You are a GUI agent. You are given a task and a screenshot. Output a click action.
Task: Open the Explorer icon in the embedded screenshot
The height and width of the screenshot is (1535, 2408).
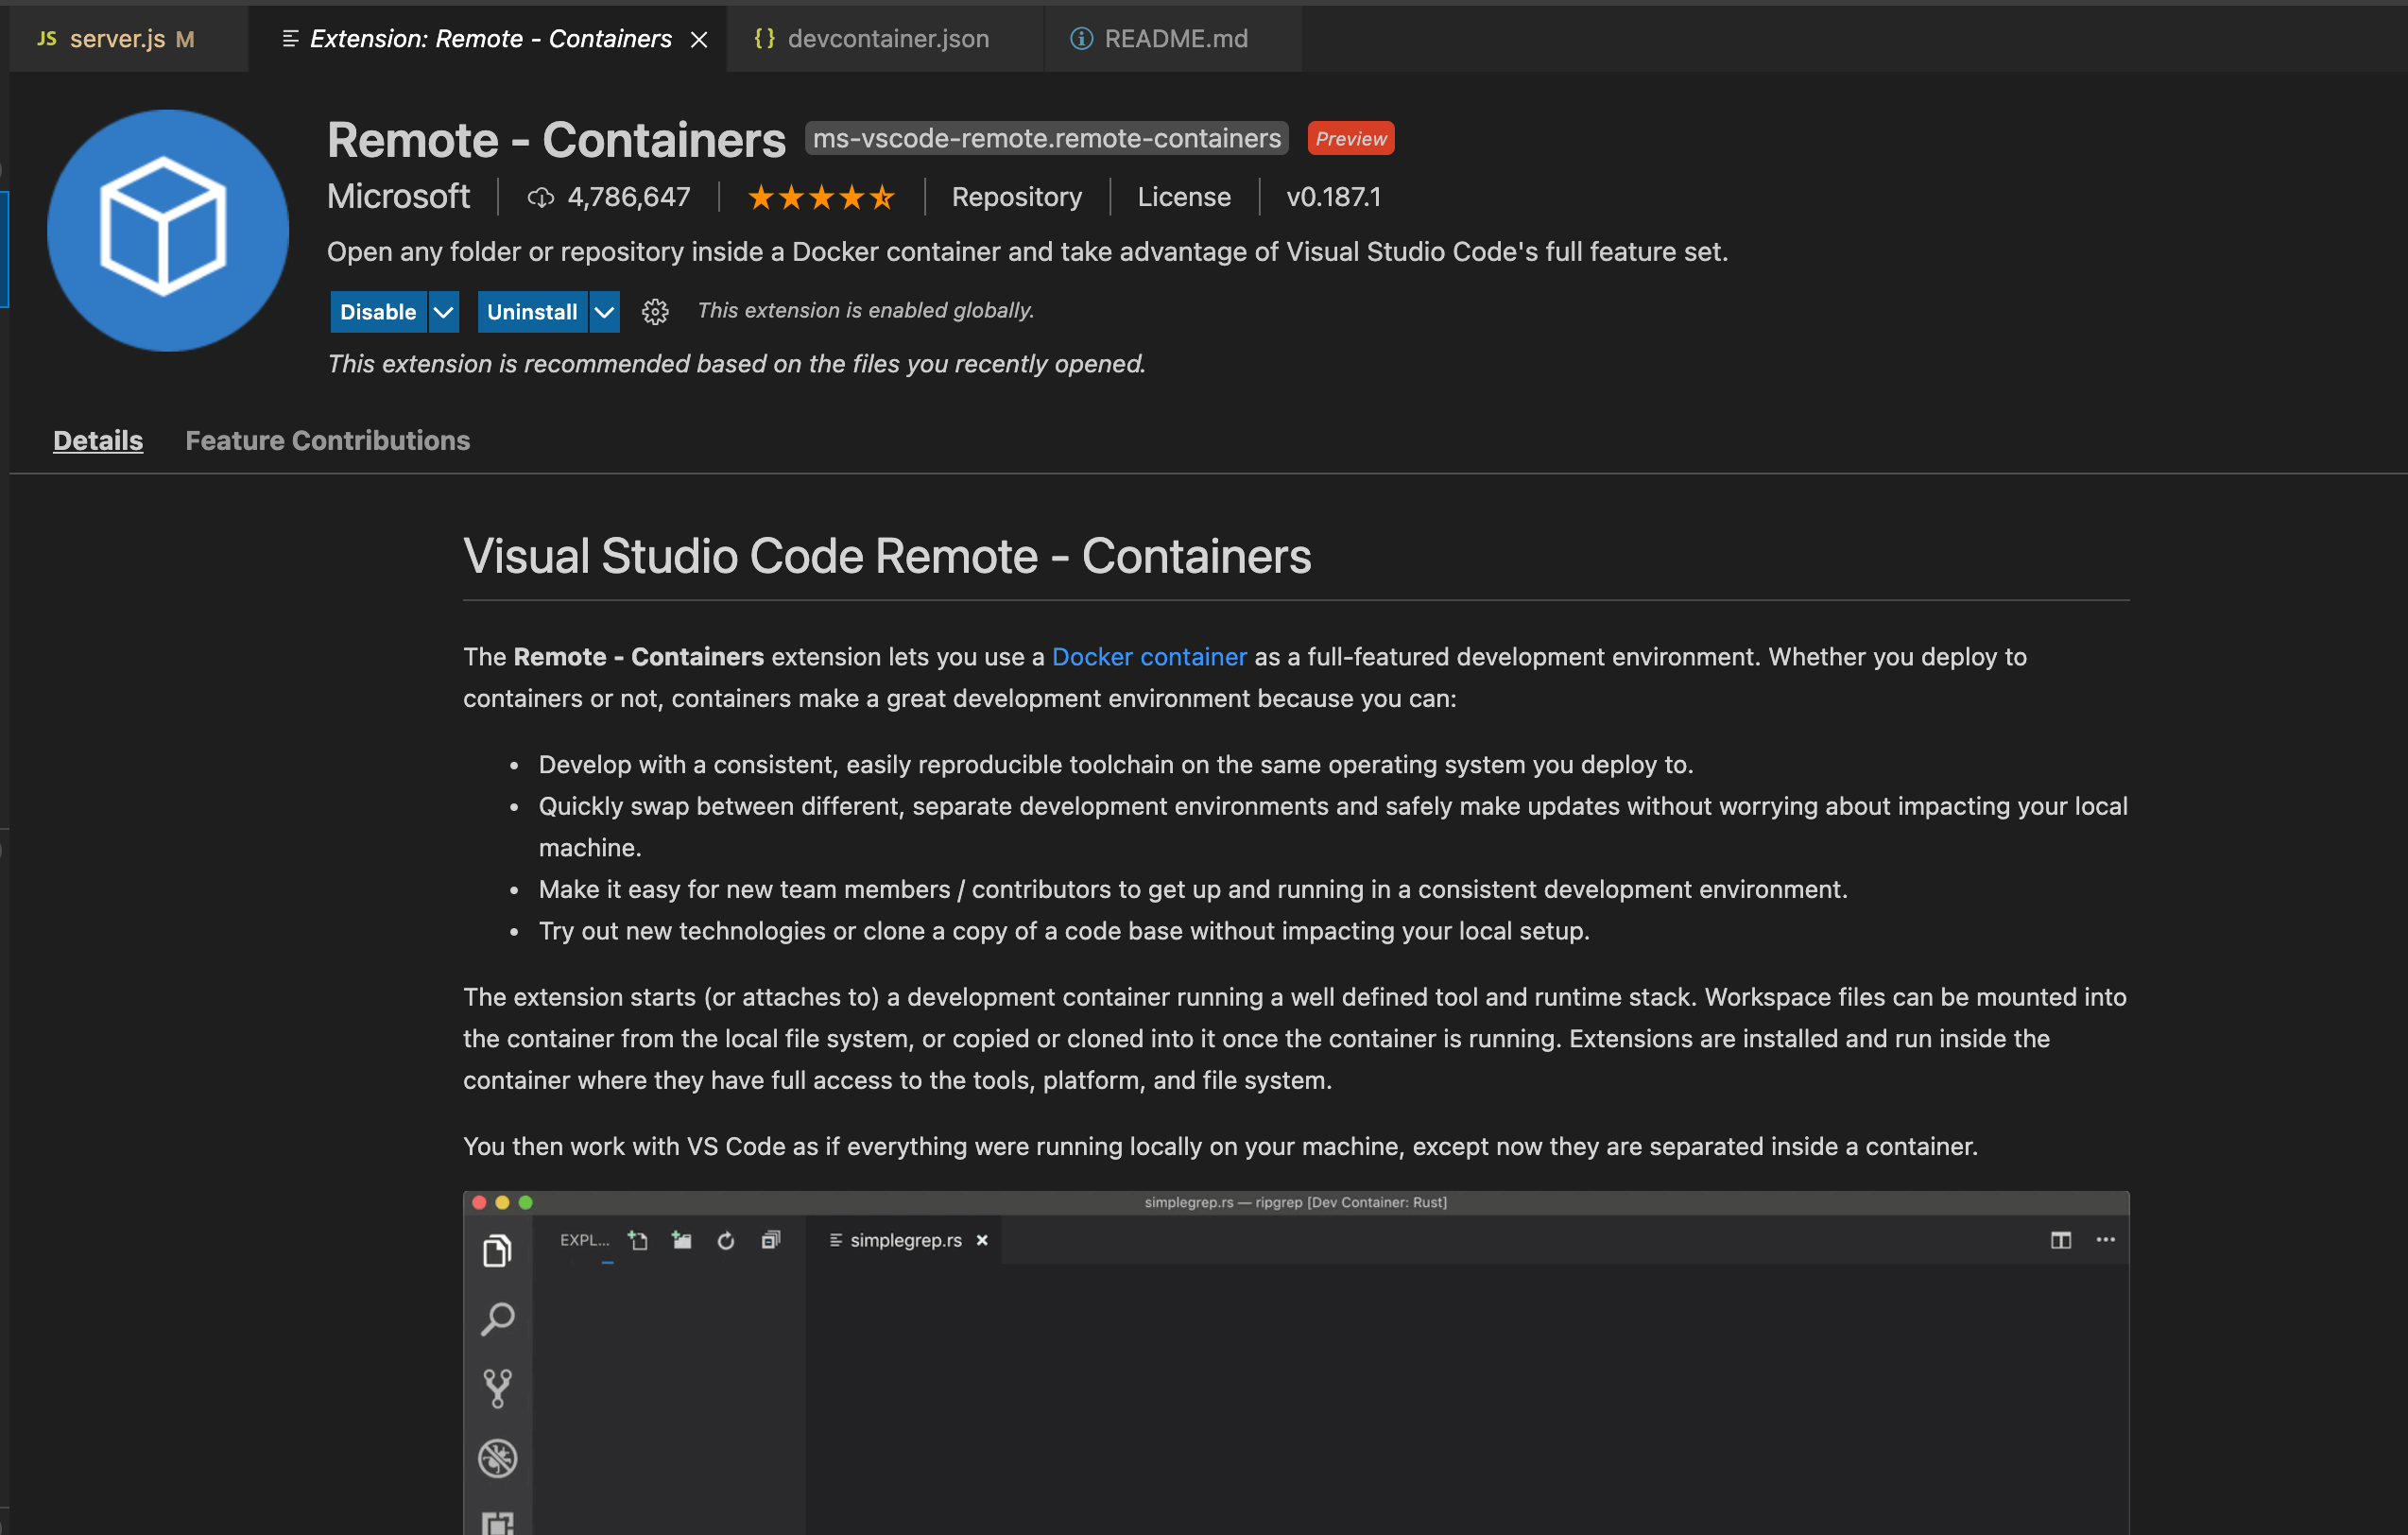498,1250
